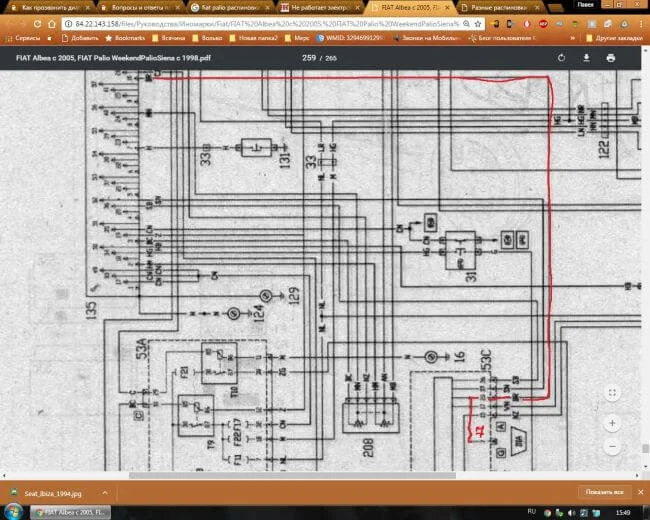Click the PDF page number field
The image size is (650, 520).
309,58
